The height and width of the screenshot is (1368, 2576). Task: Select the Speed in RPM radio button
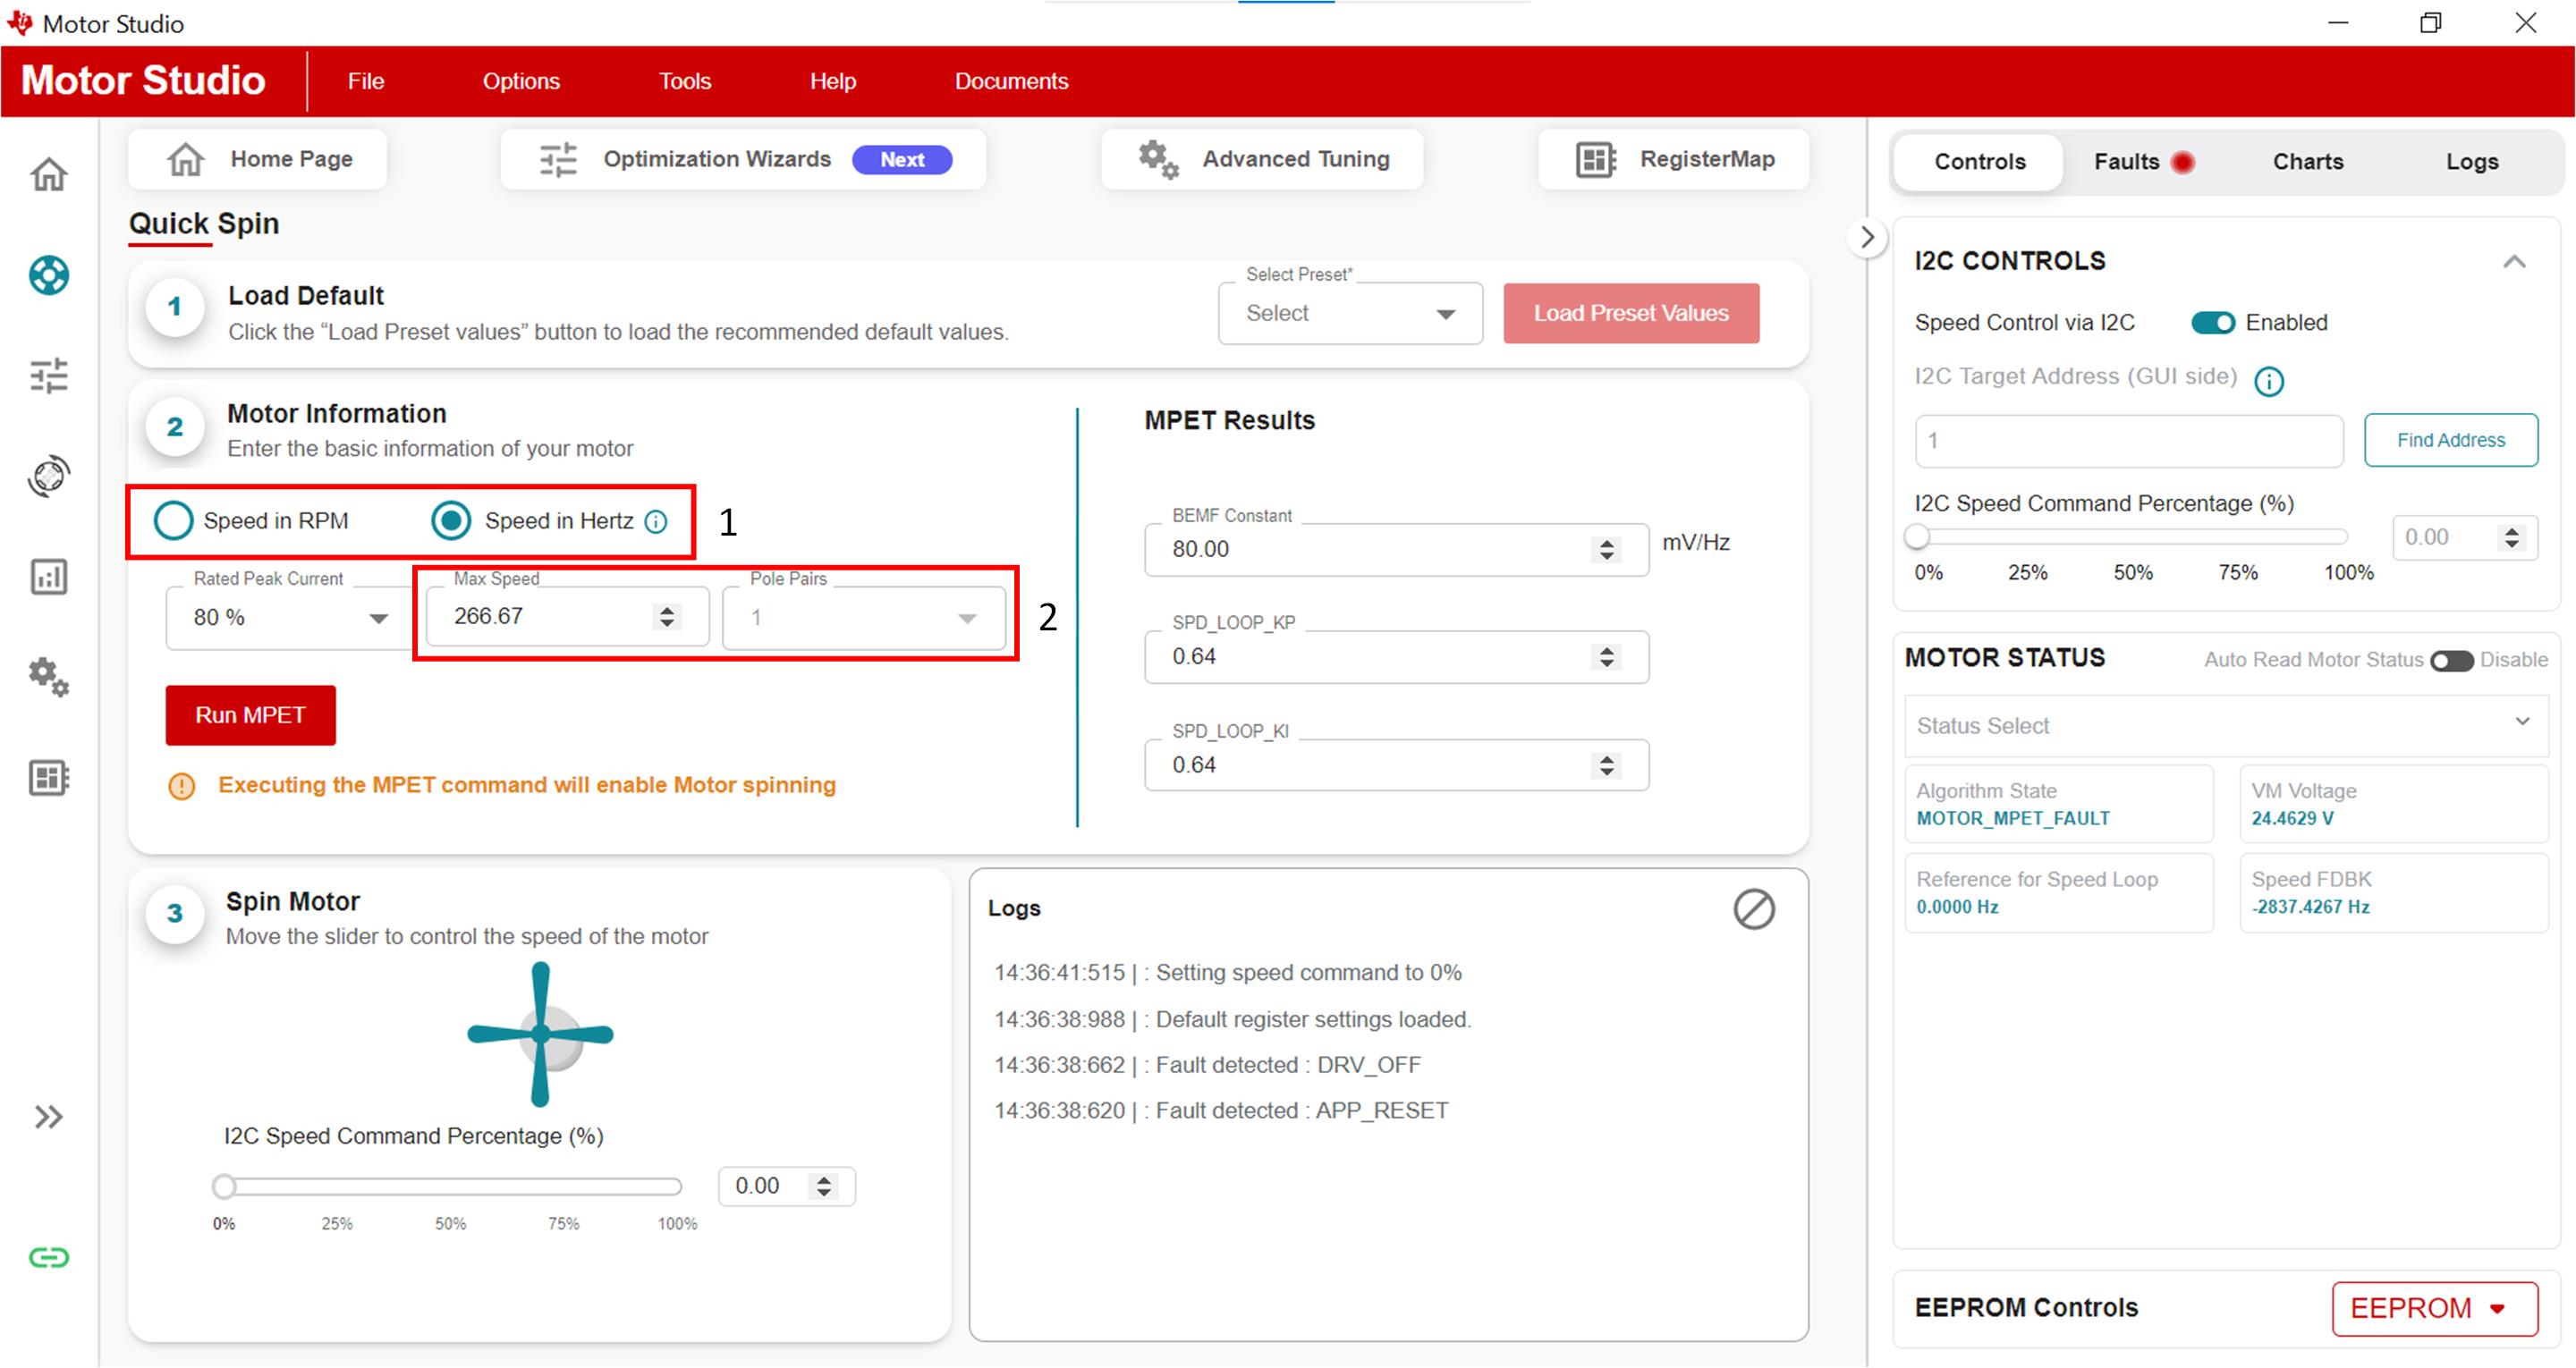pyautogui.click(x=173, y=520)
